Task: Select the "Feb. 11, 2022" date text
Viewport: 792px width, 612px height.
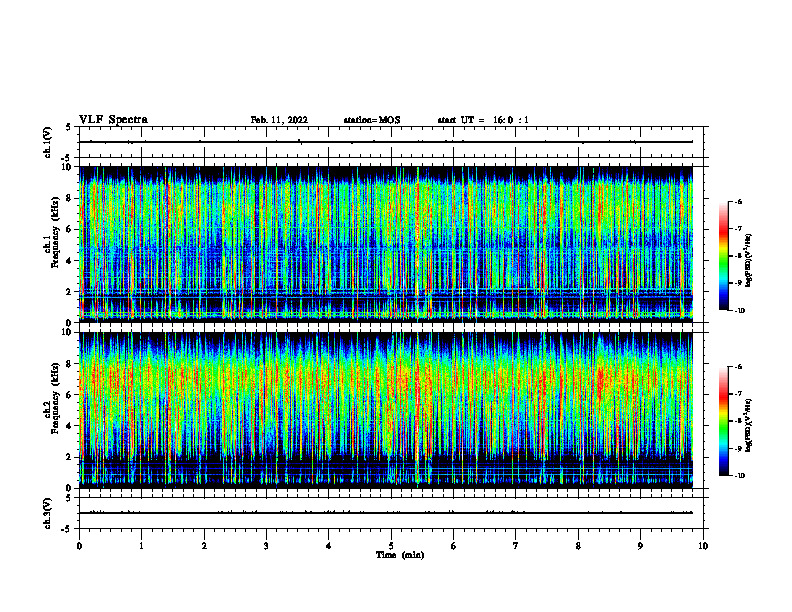Action: point(279,120)
